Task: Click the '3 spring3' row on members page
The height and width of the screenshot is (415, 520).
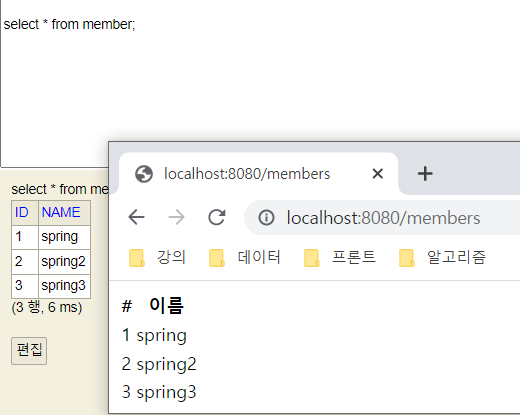Action: point(159,392)
